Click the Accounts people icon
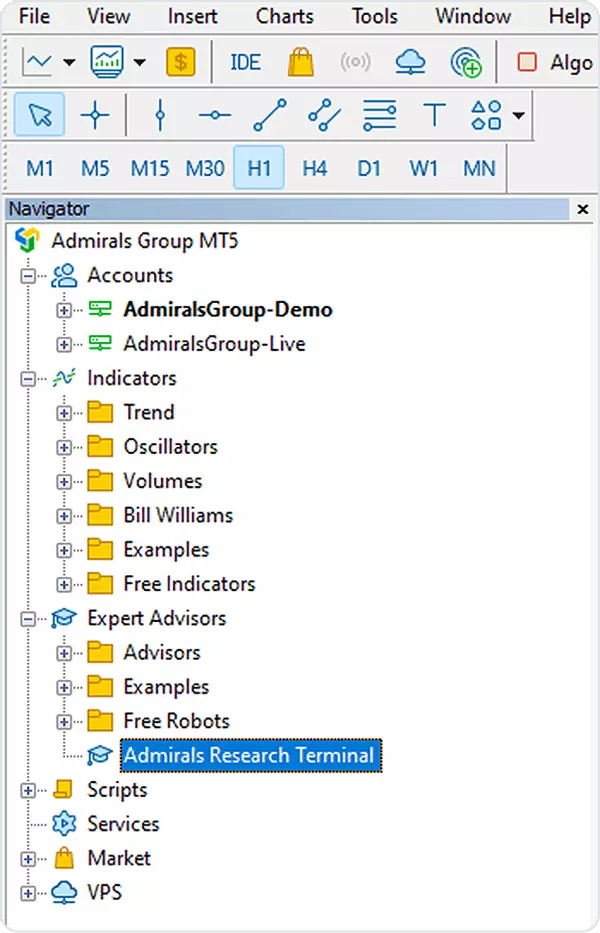Viewport: 600px width, 933px height. (x=64, y=275)
